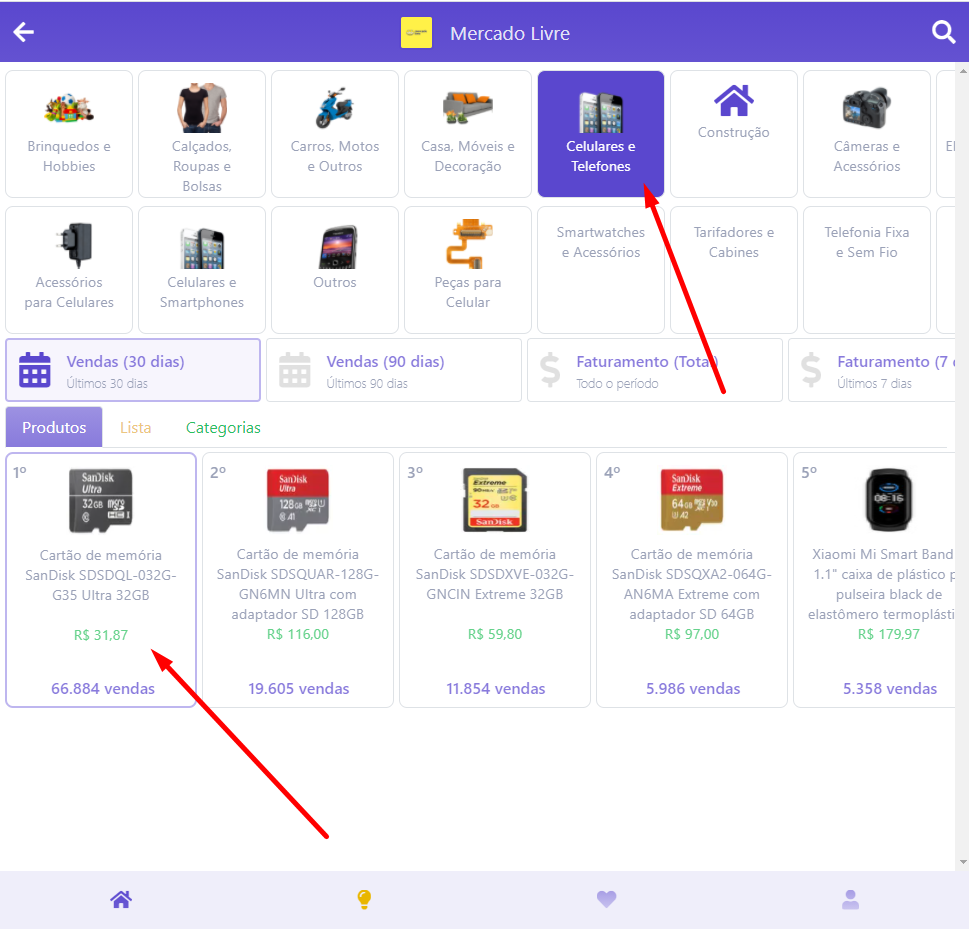
Task: Click price R$ 31,87
Action: (101, 635)
